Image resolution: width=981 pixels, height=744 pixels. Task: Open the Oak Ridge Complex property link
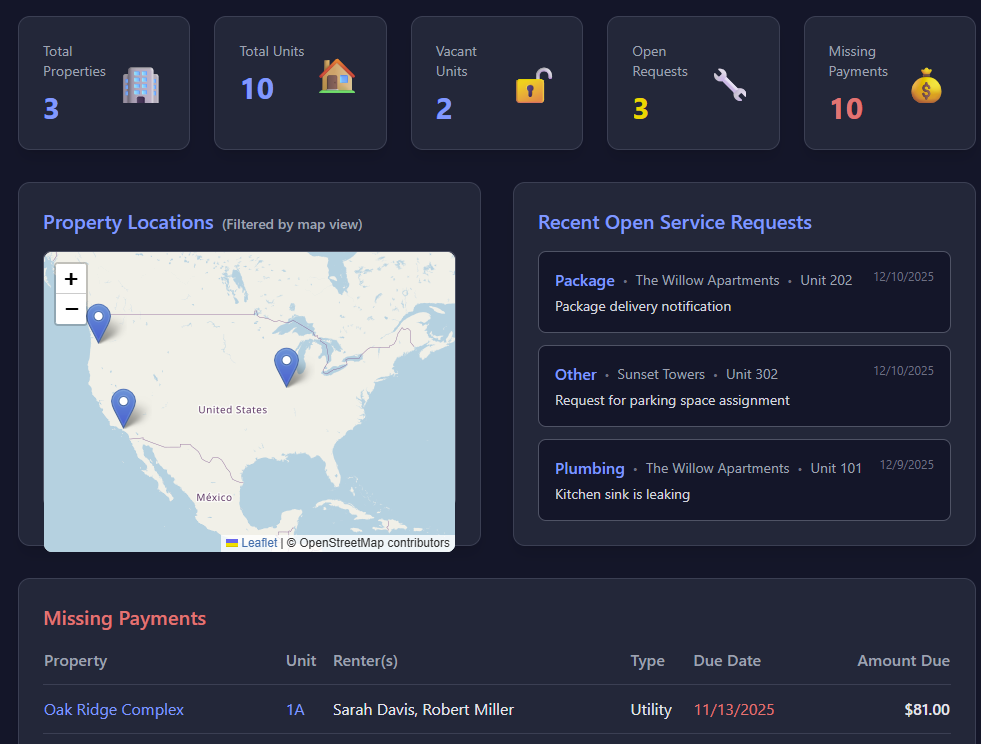click(114, 710)
